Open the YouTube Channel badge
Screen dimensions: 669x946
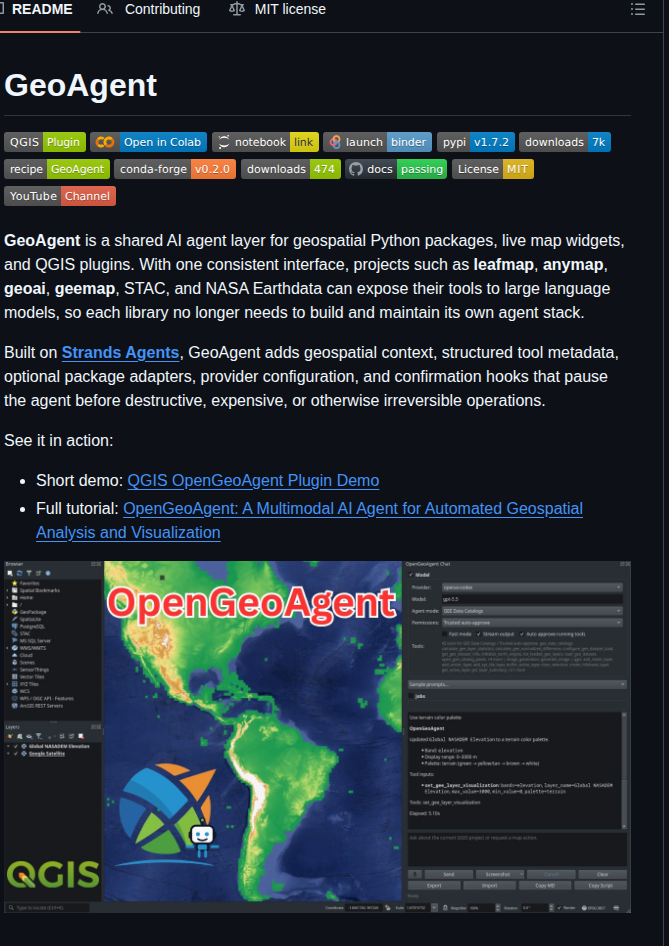coord(60,196)
